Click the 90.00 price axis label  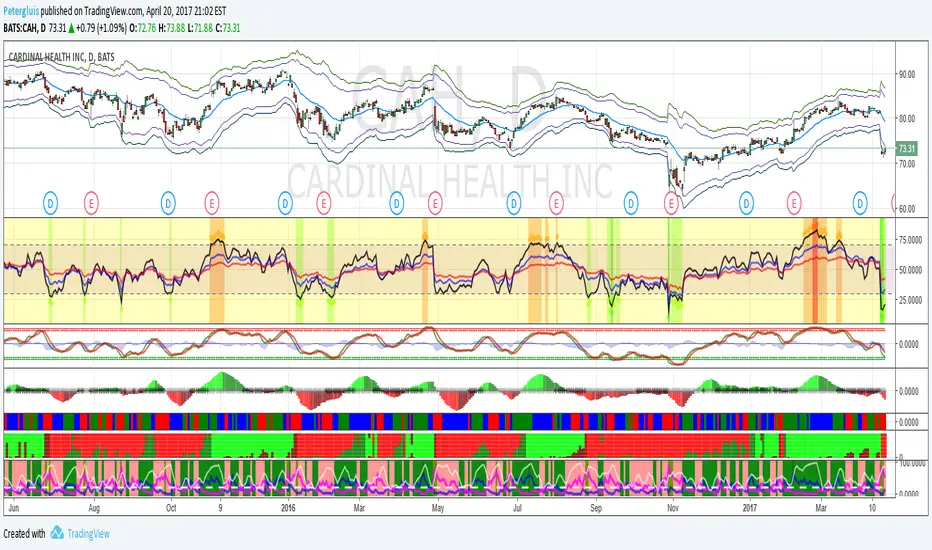[x=907, y=74]
